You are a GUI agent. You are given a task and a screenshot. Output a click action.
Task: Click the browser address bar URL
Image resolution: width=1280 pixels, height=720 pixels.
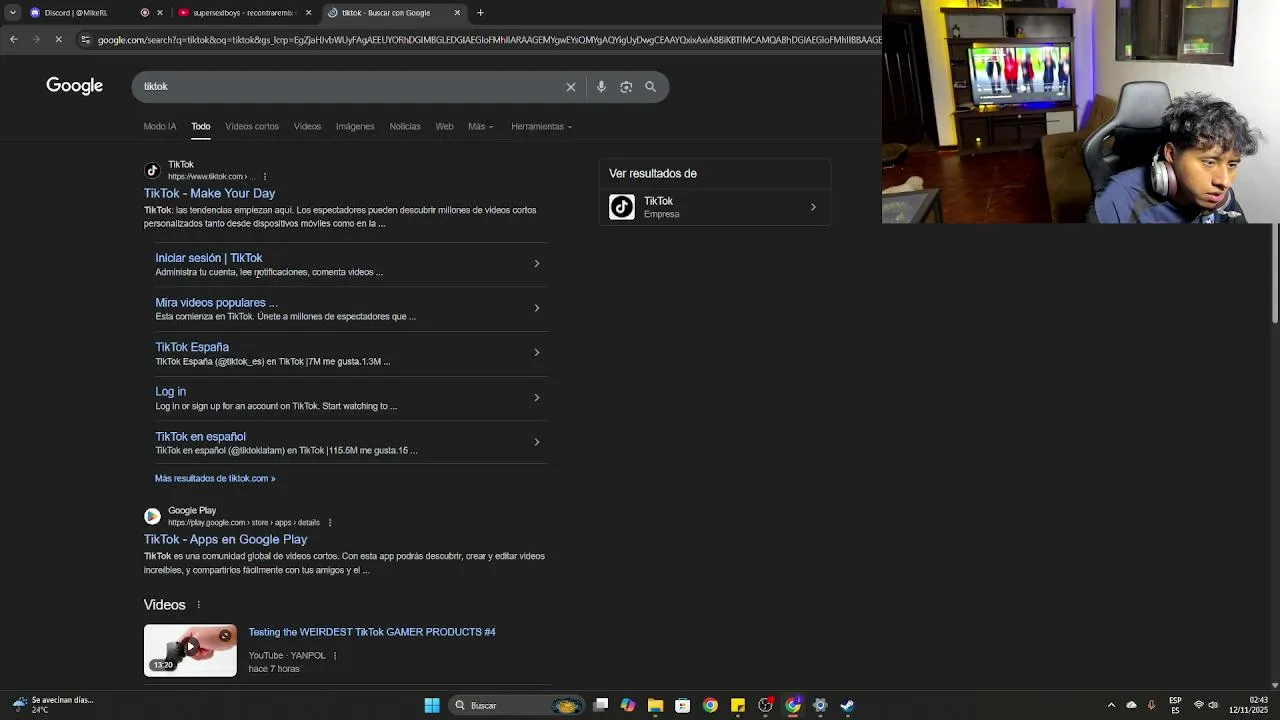pos(488,40)
